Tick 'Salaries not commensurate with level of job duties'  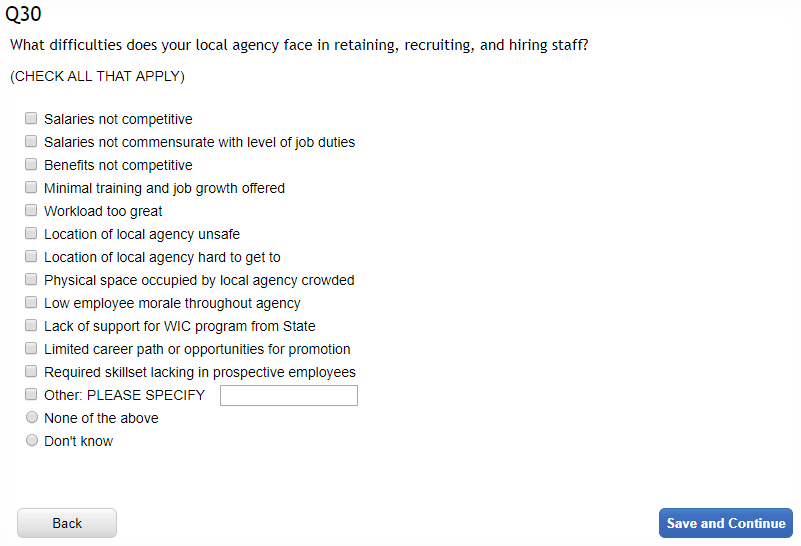coord(31,141)
